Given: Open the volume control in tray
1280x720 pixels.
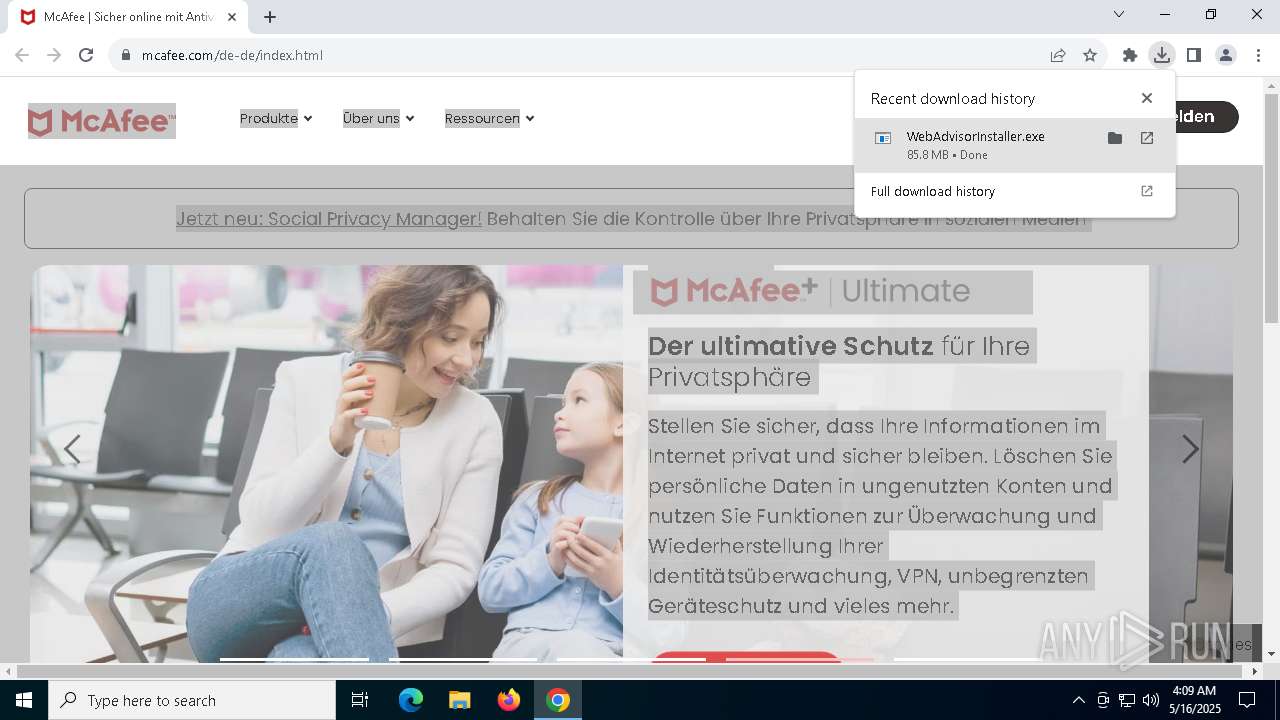Looking at the screenshot, I should 1151,700.
